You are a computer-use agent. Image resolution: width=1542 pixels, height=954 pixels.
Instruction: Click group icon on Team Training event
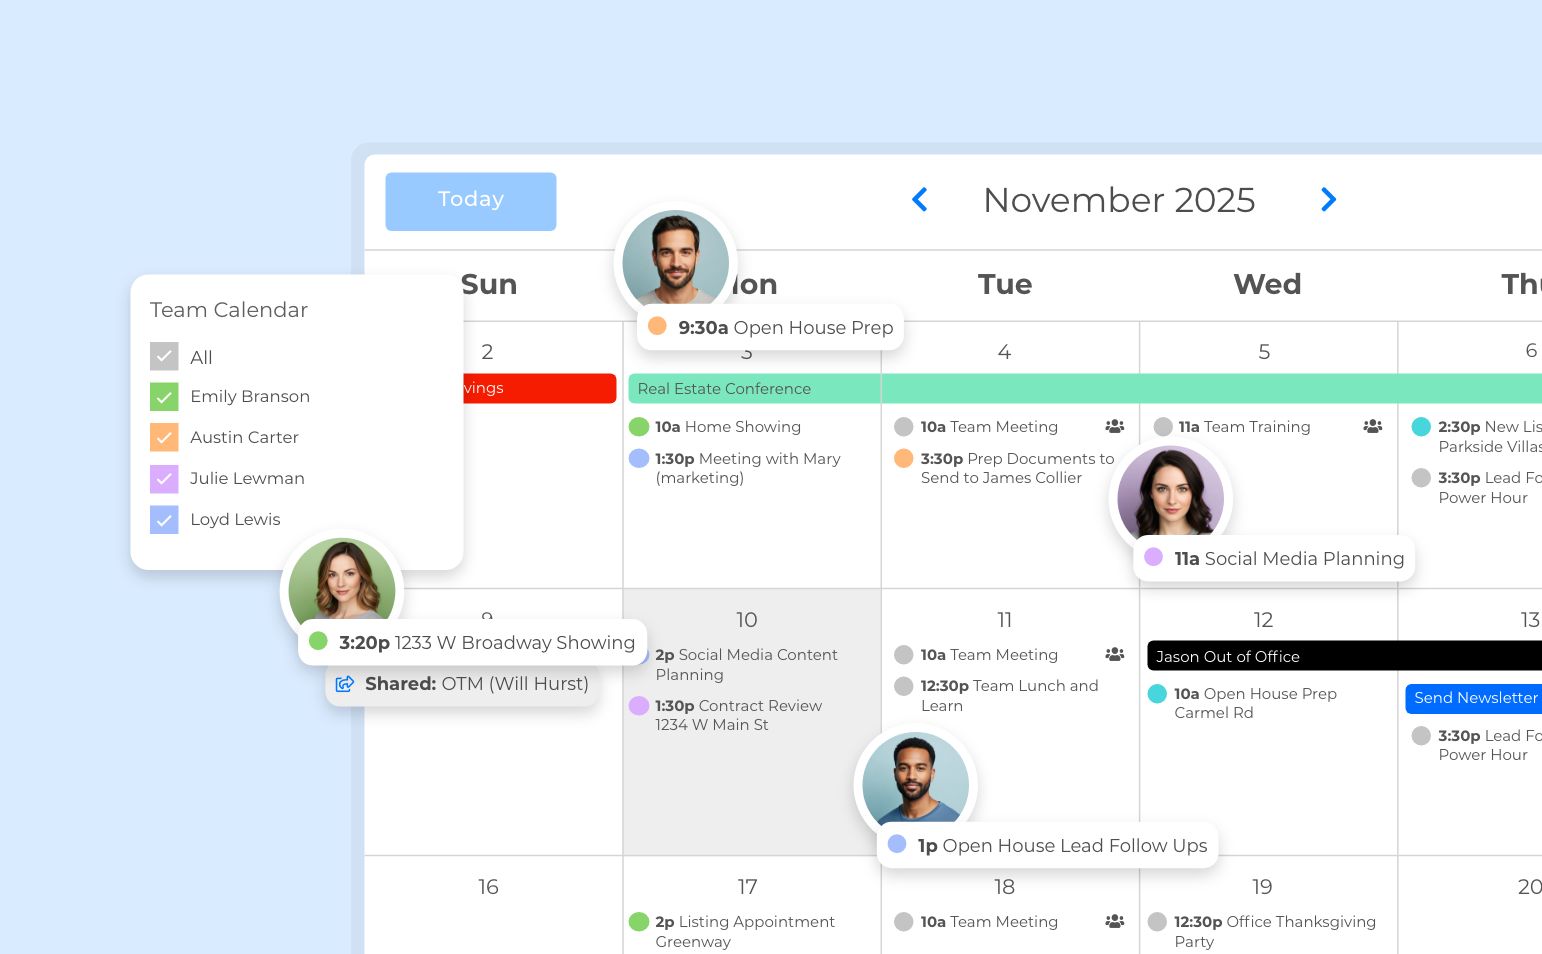1372,426
